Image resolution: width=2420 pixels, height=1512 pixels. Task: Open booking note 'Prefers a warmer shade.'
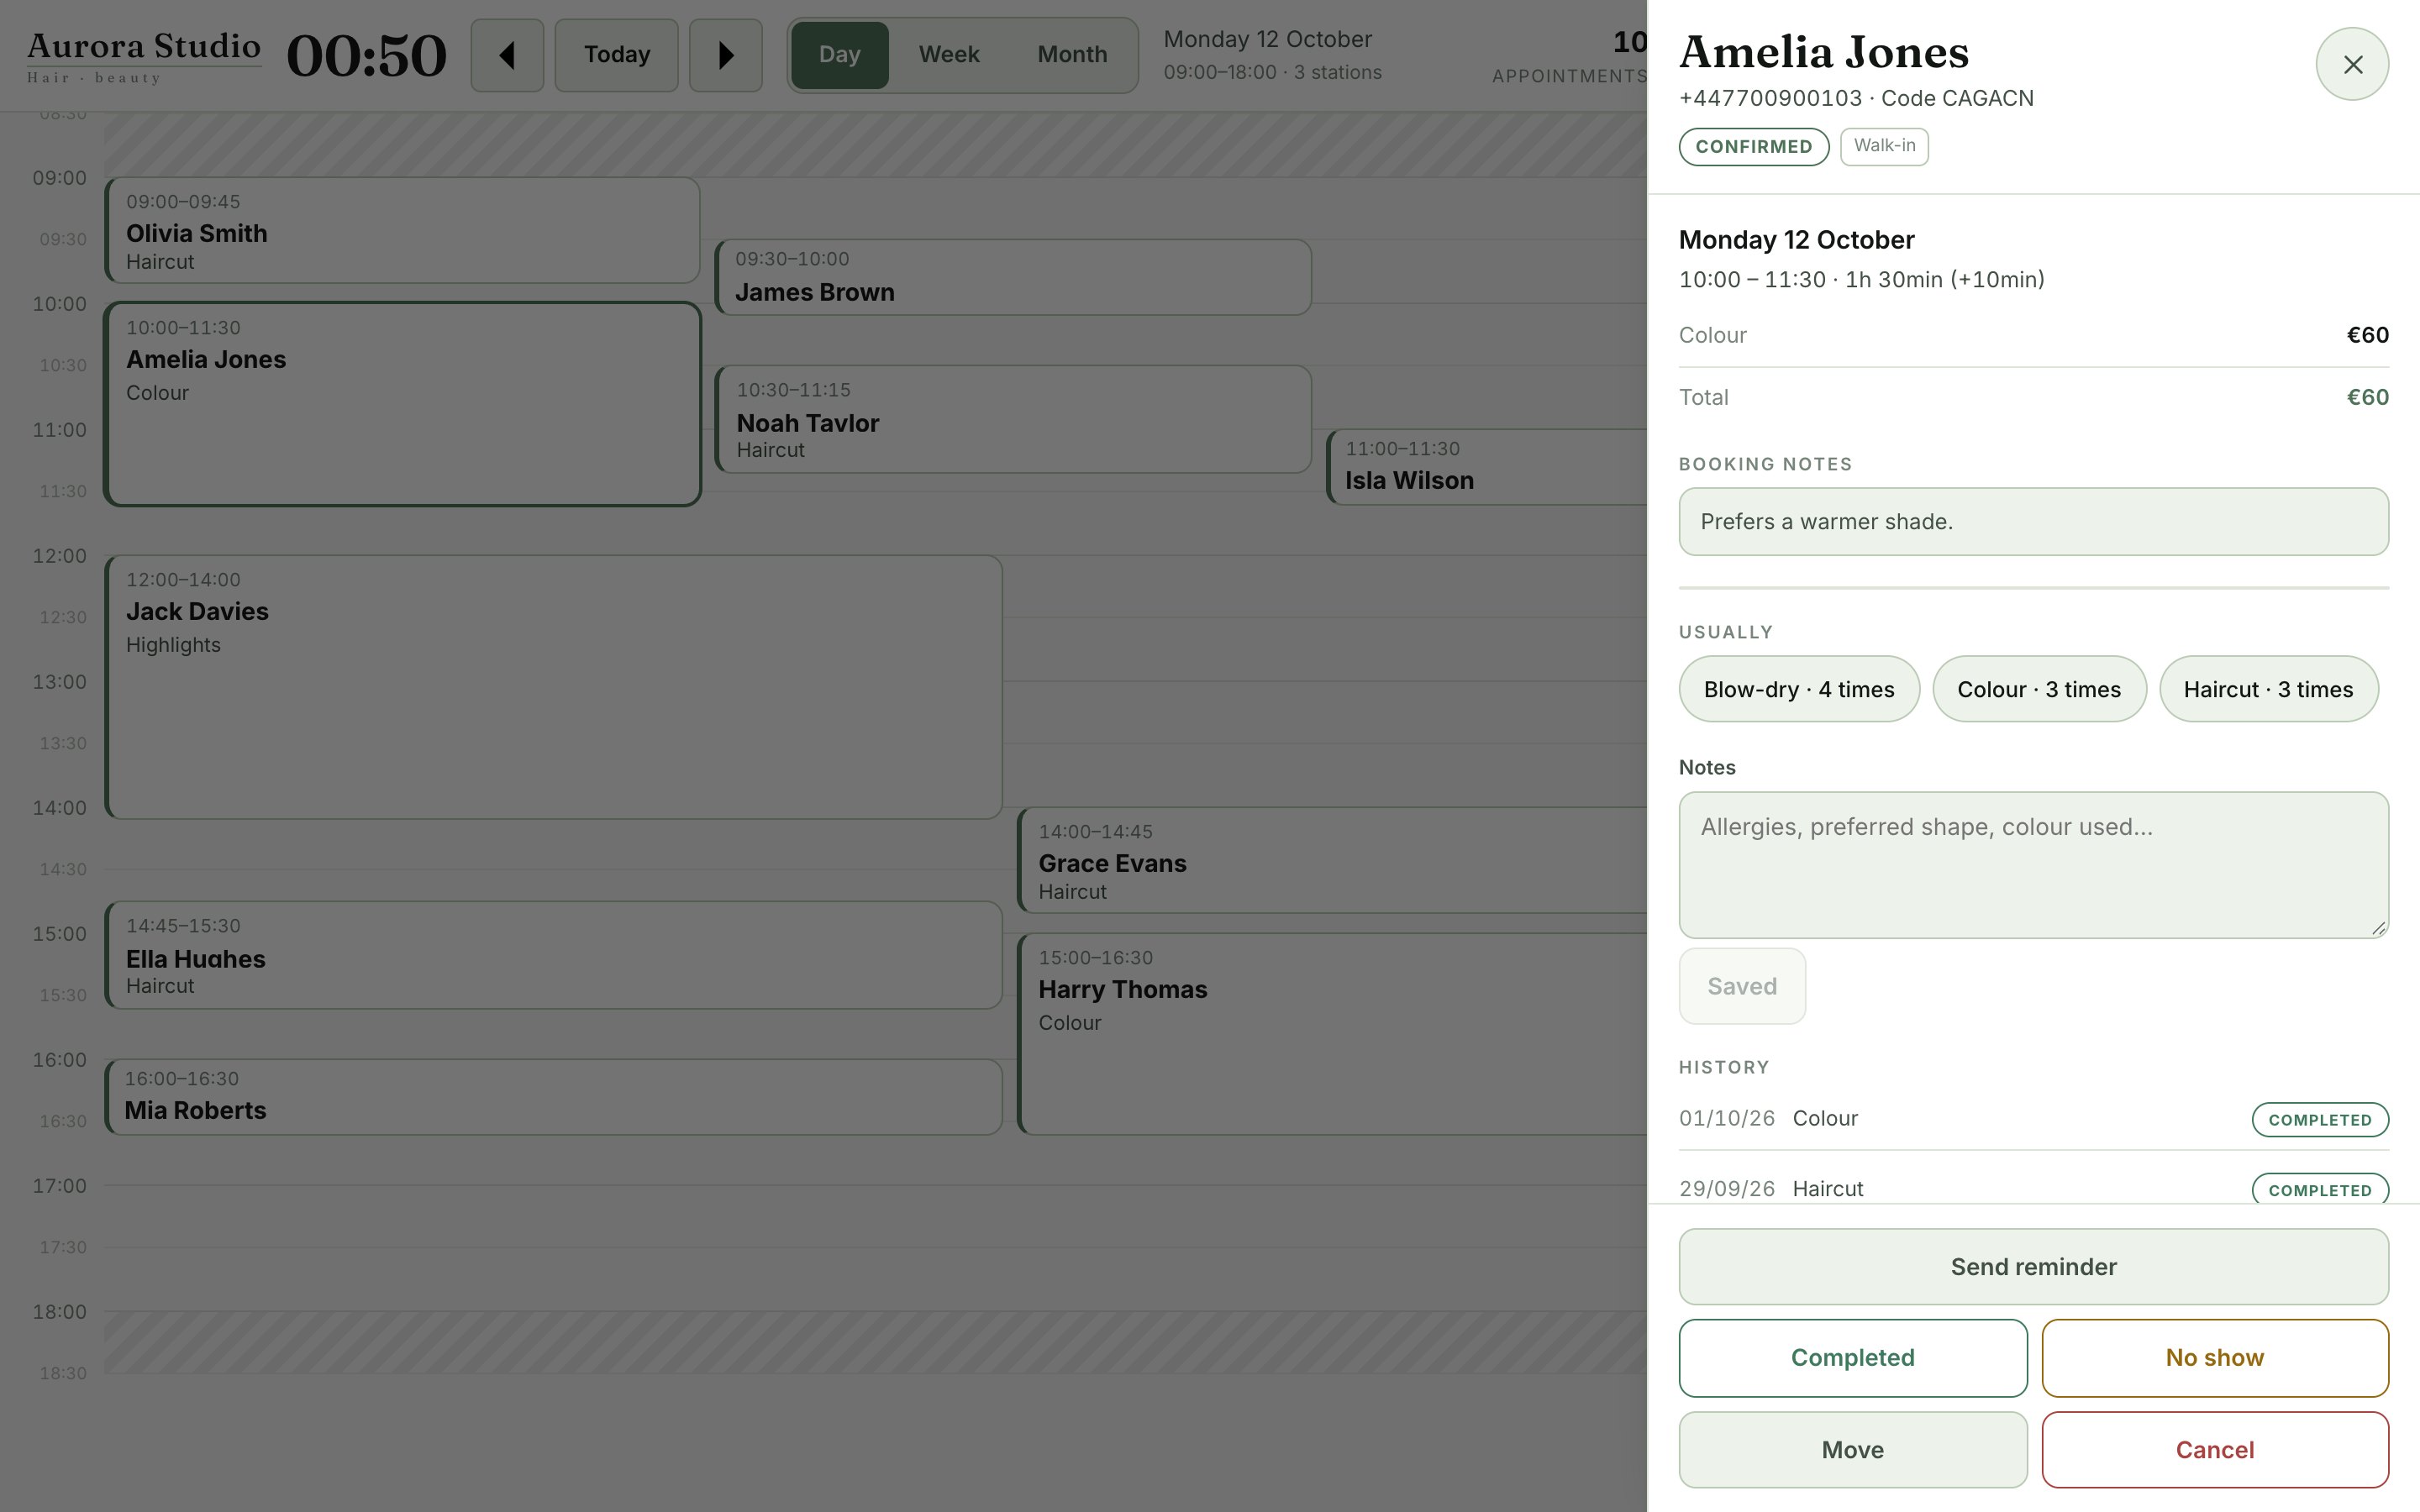click(x=2033, y=522)
